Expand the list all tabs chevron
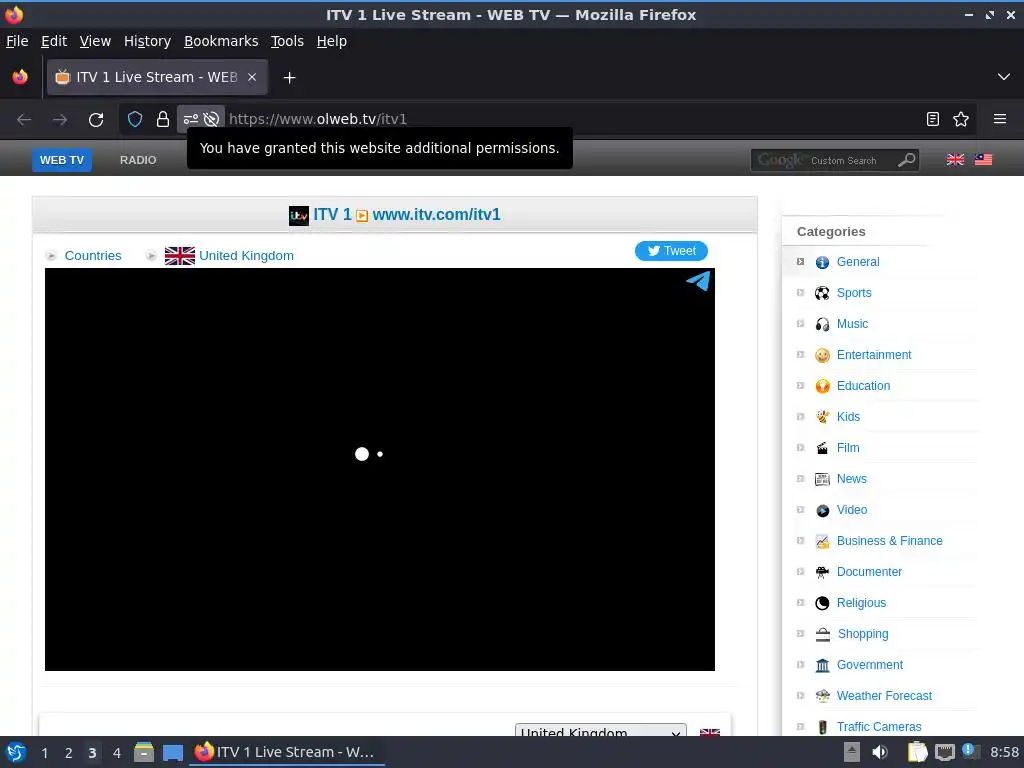Viewport: 1024px width, 768px height. coord(1004,77)
